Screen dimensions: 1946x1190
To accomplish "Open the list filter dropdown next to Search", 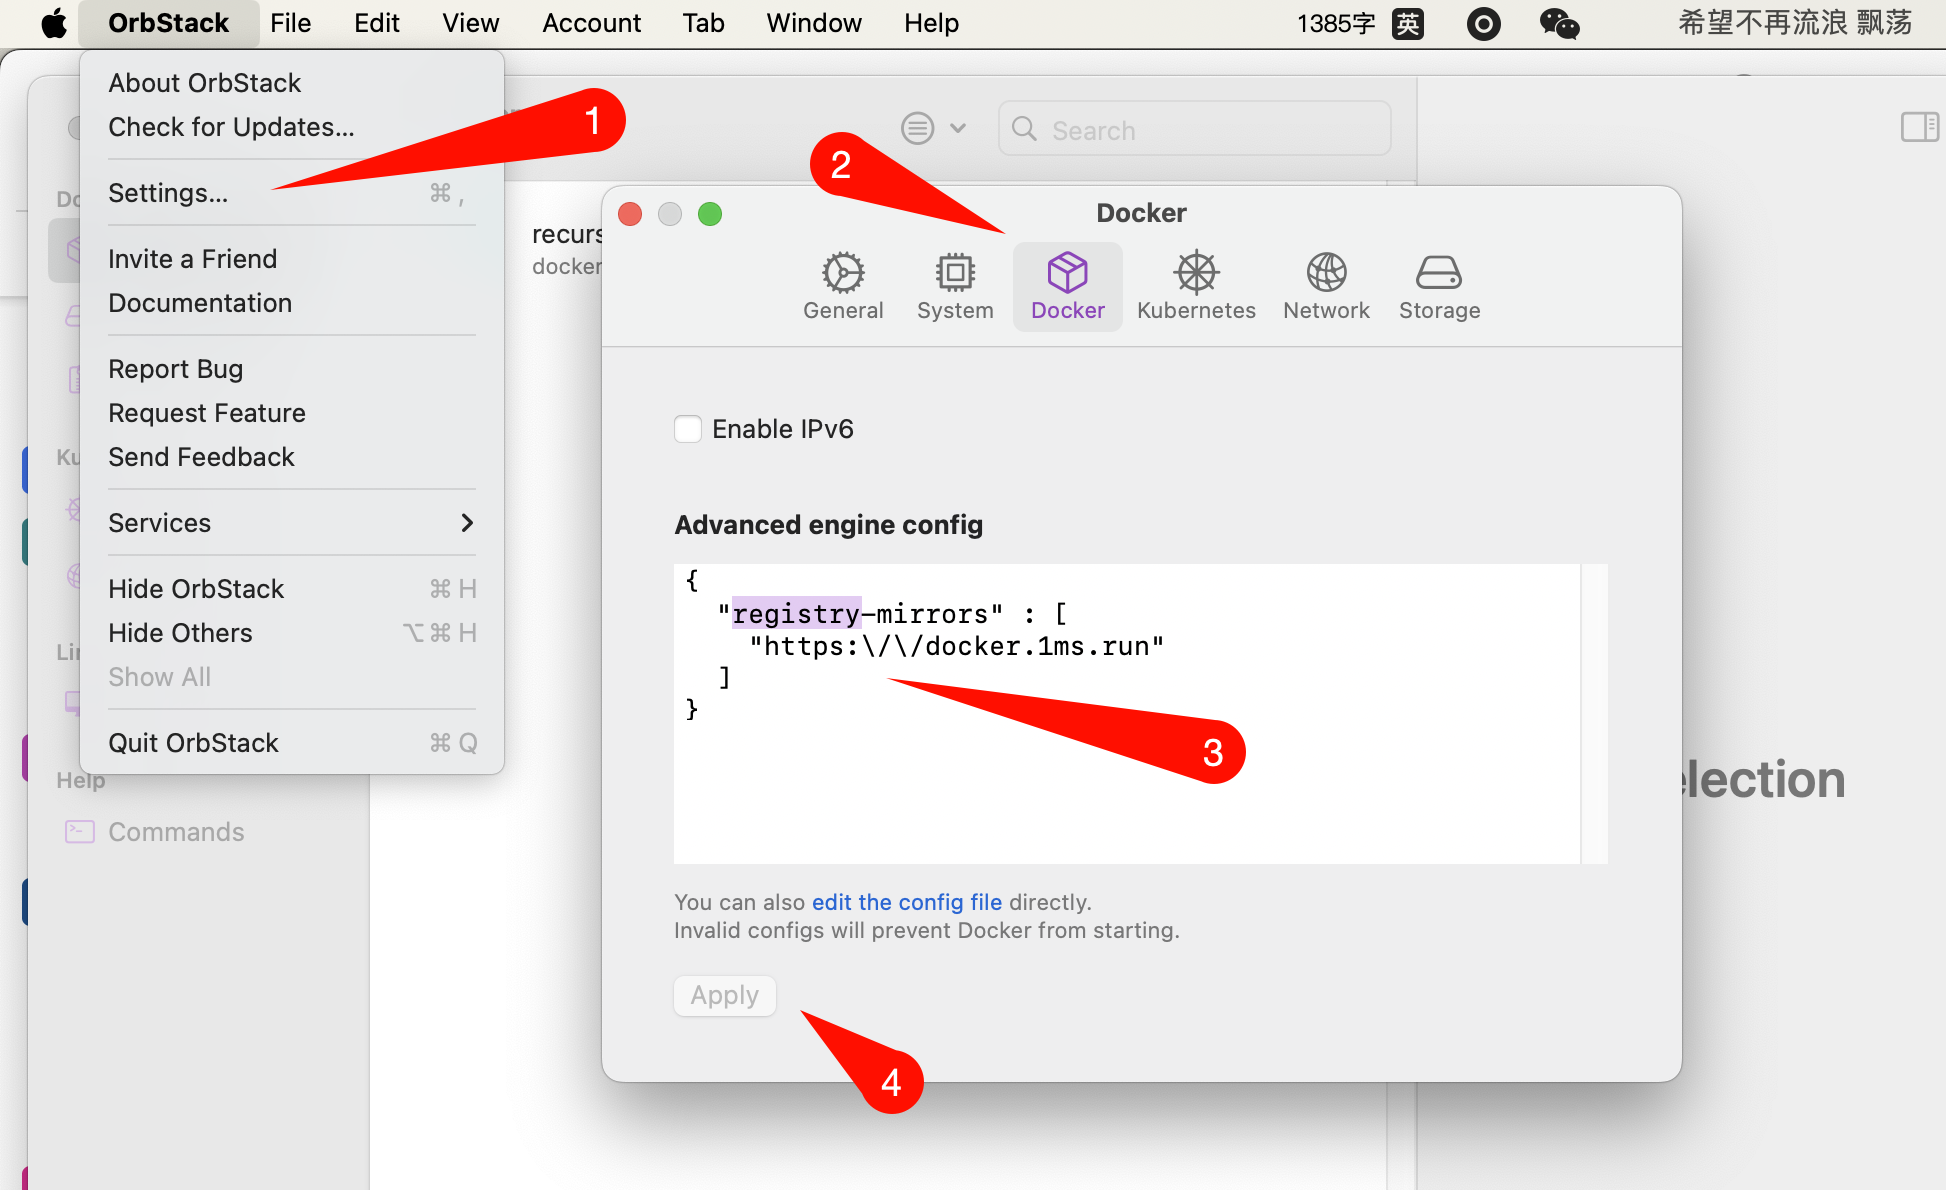I will 934,128.
